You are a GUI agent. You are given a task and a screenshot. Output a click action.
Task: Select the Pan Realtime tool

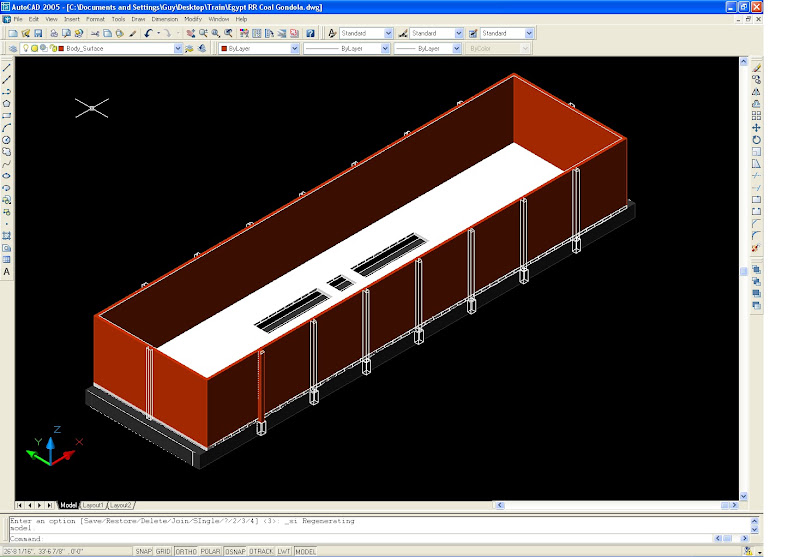coord(191,33)
